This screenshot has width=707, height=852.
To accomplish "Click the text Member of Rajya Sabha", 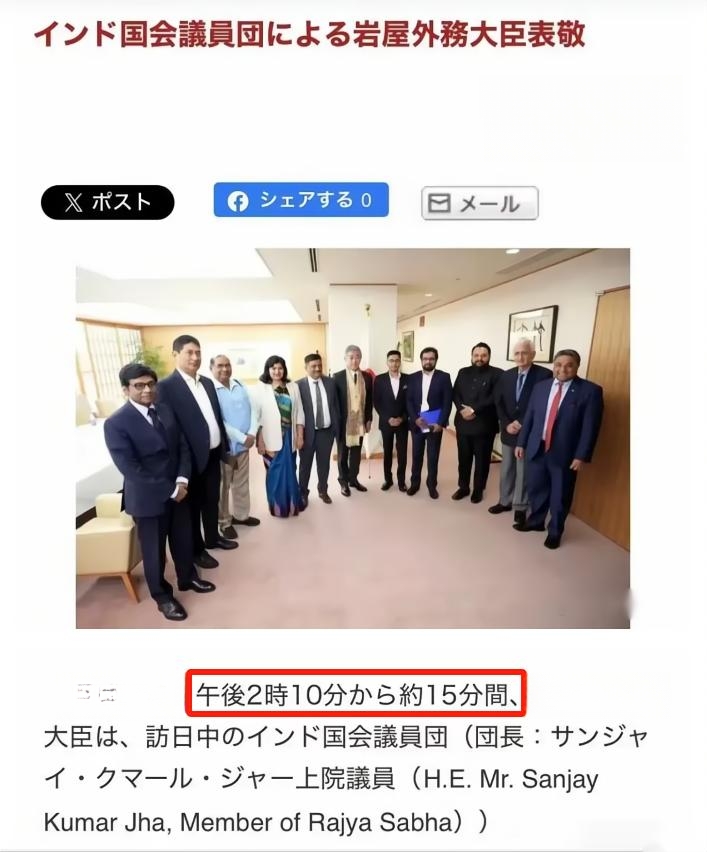I will pyautogui.click(x=316, y=823).
